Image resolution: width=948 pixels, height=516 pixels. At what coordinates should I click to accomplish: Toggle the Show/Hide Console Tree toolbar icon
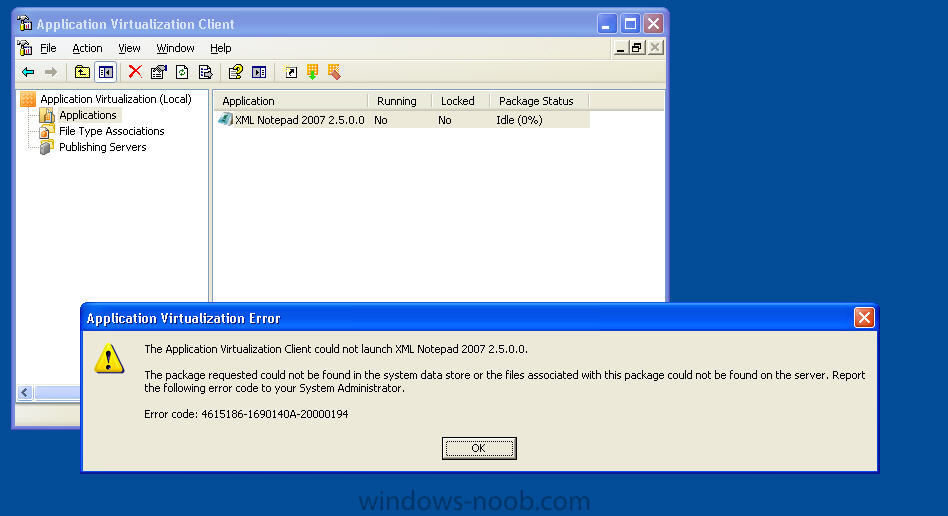(x=106, y=72)
